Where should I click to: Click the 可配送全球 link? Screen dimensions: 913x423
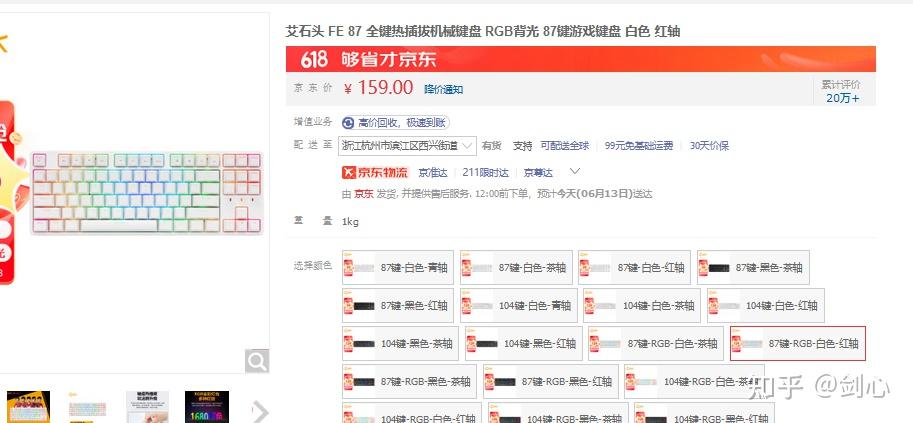[x=565, y=146]
